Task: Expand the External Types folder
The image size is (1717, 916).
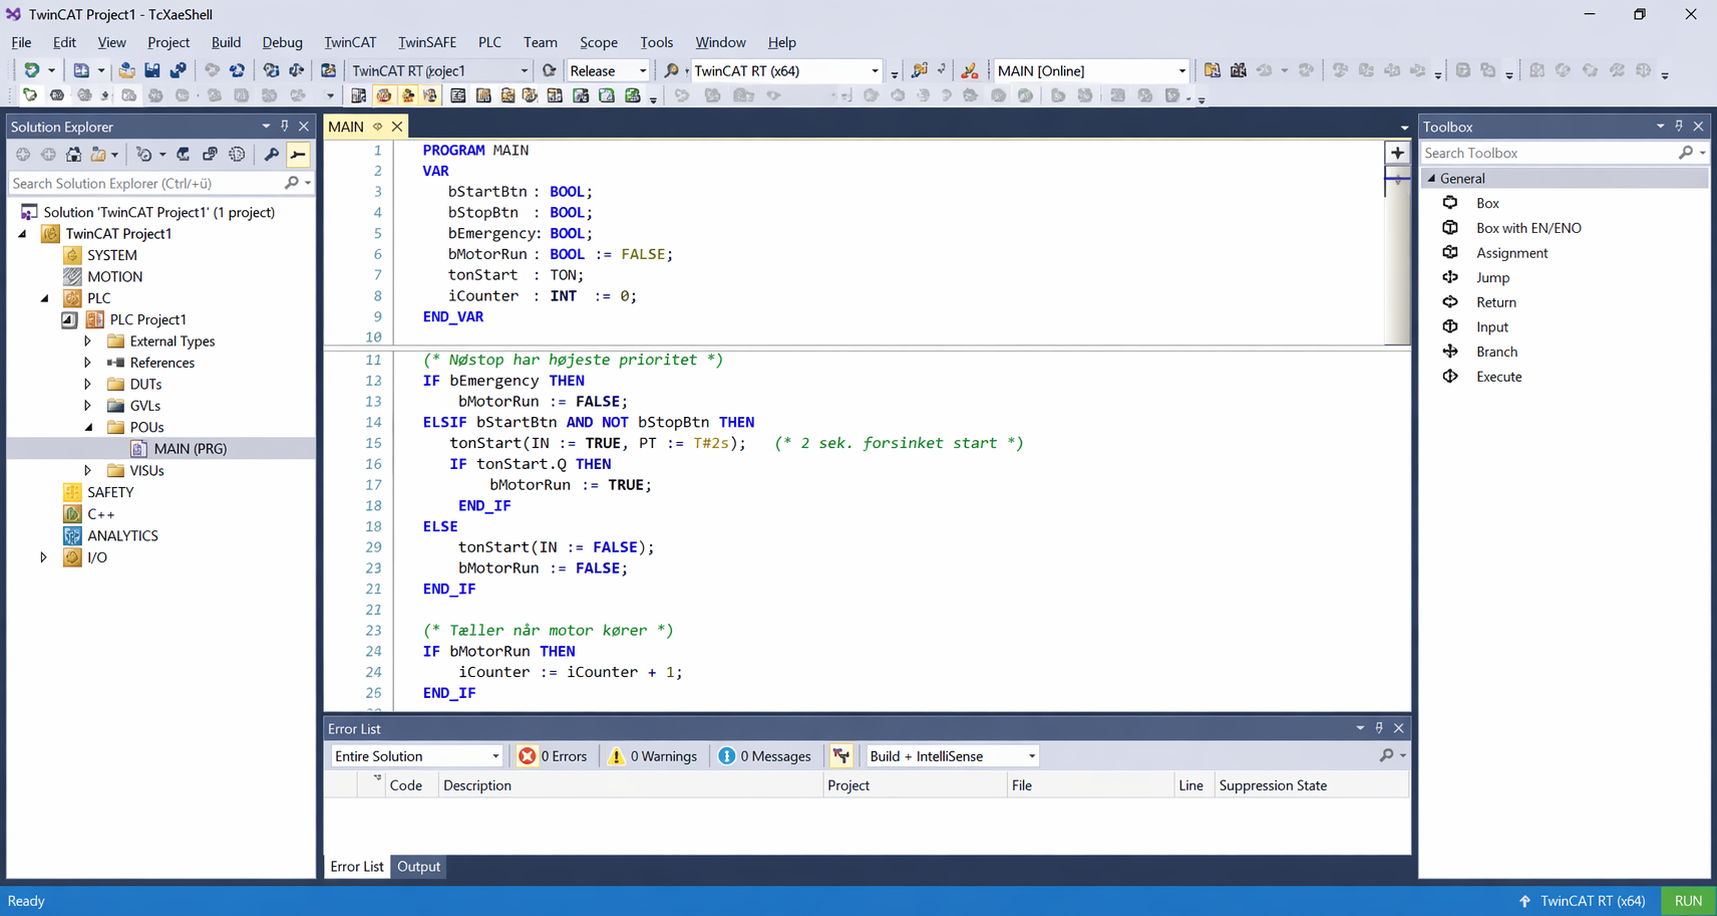Action: [88, 341]
